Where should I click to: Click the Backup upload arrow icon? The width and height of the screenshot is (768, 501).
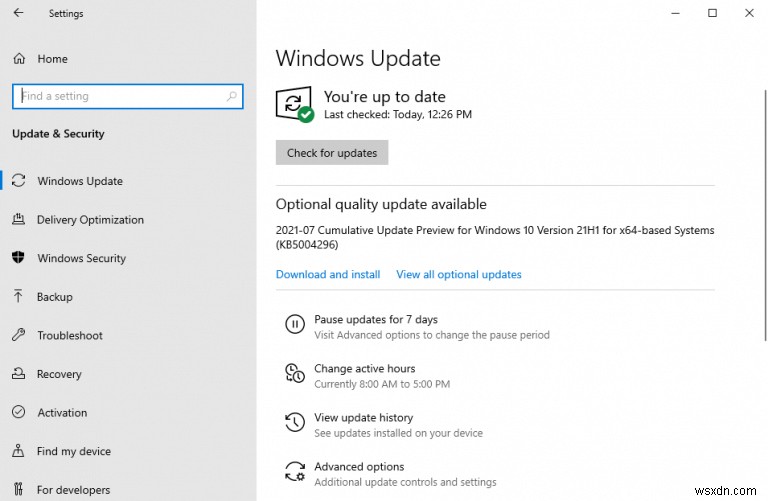[x=18, y=296]
